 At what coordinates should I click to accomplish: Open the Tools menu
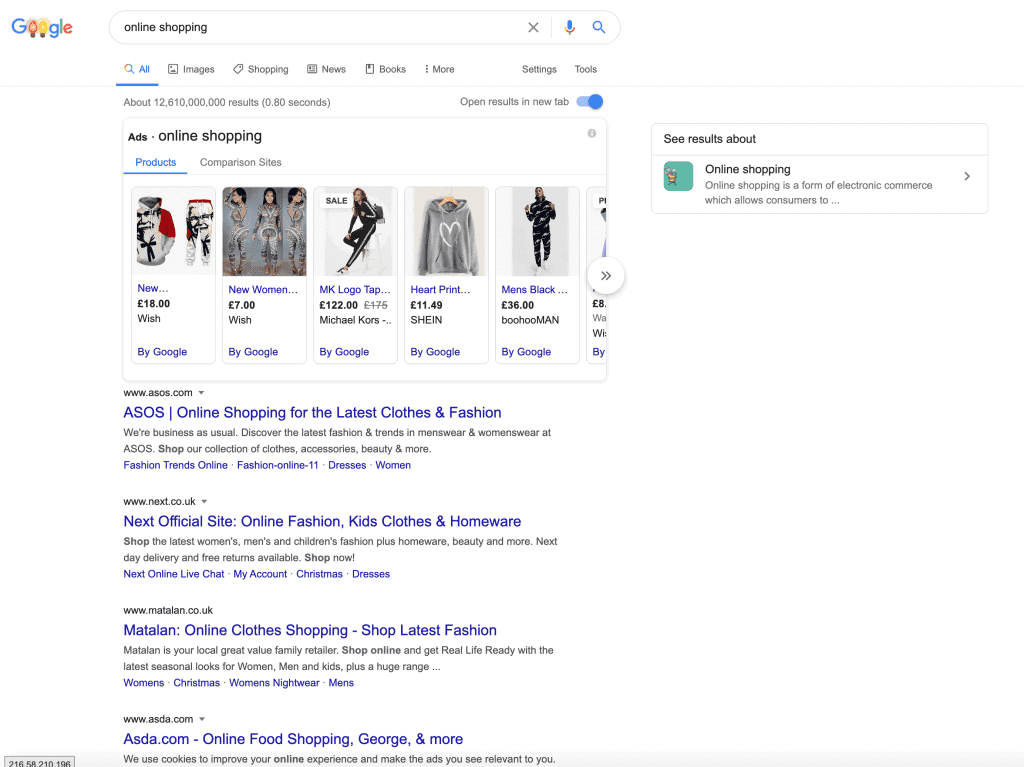pyautogui.click(x=585, y=69)
